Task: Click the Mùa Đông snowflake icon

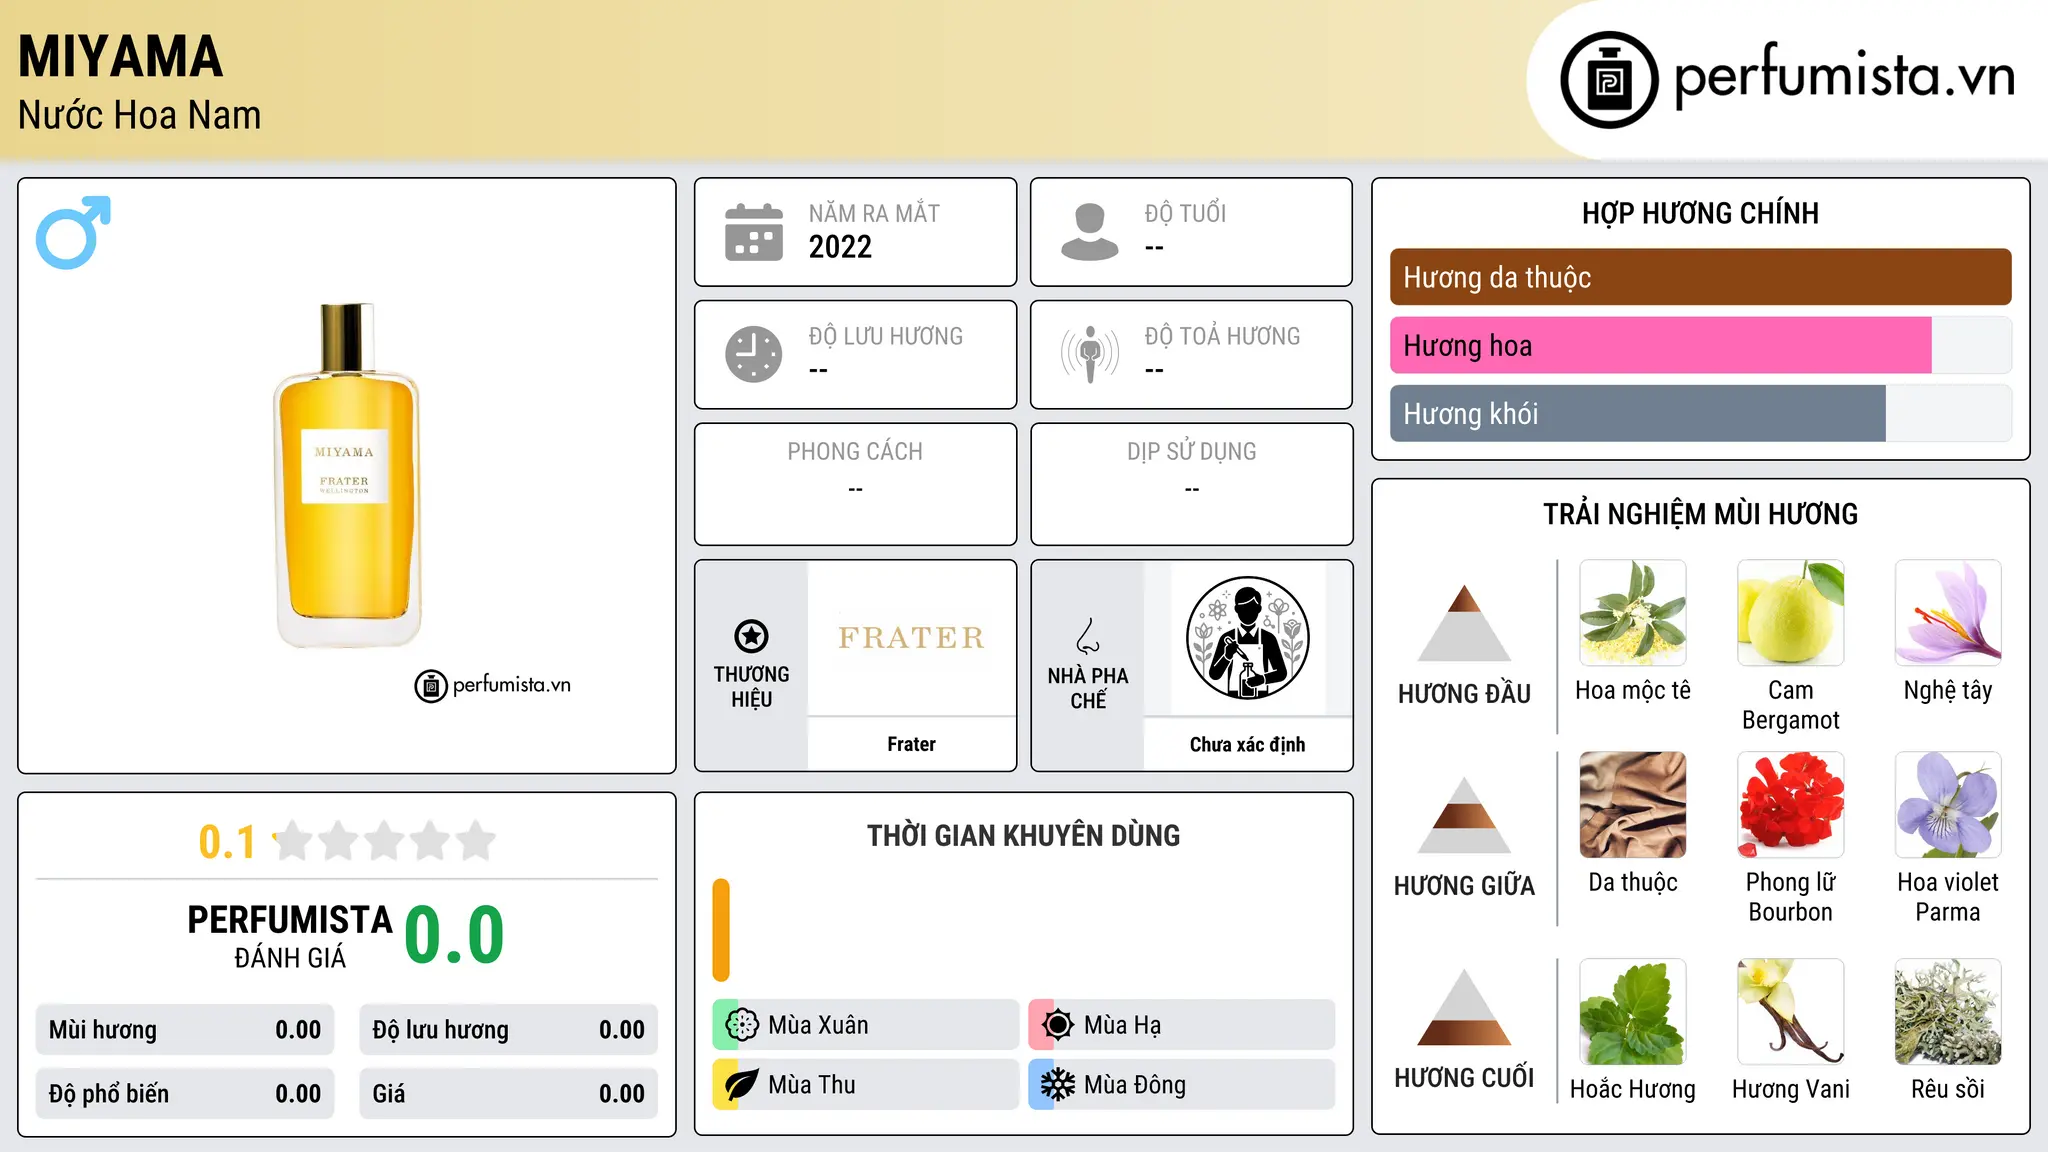Action: point(1058,1085)
